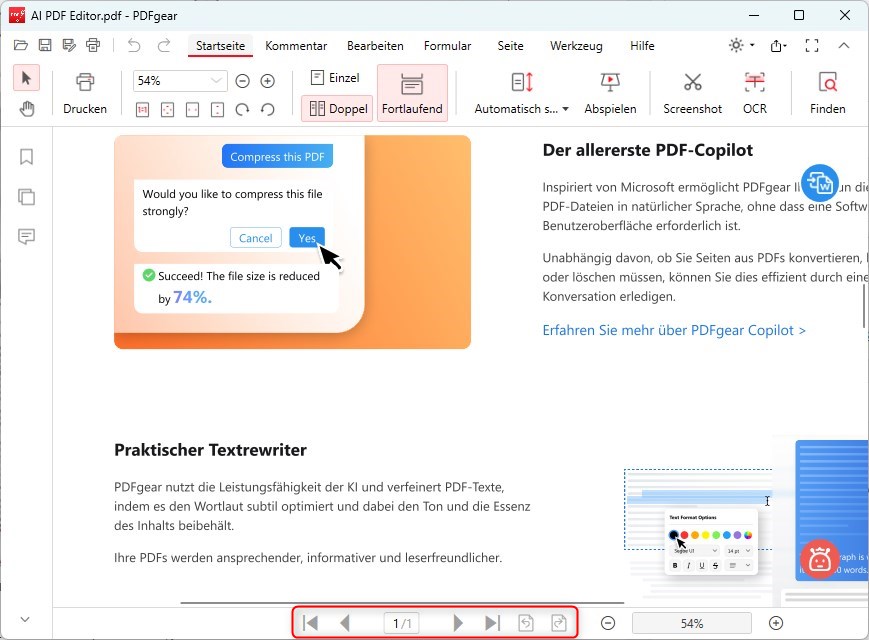Switch to the Werkzeug tab
The width and height of the screenshot is (869, 640).
click(576, 46)
